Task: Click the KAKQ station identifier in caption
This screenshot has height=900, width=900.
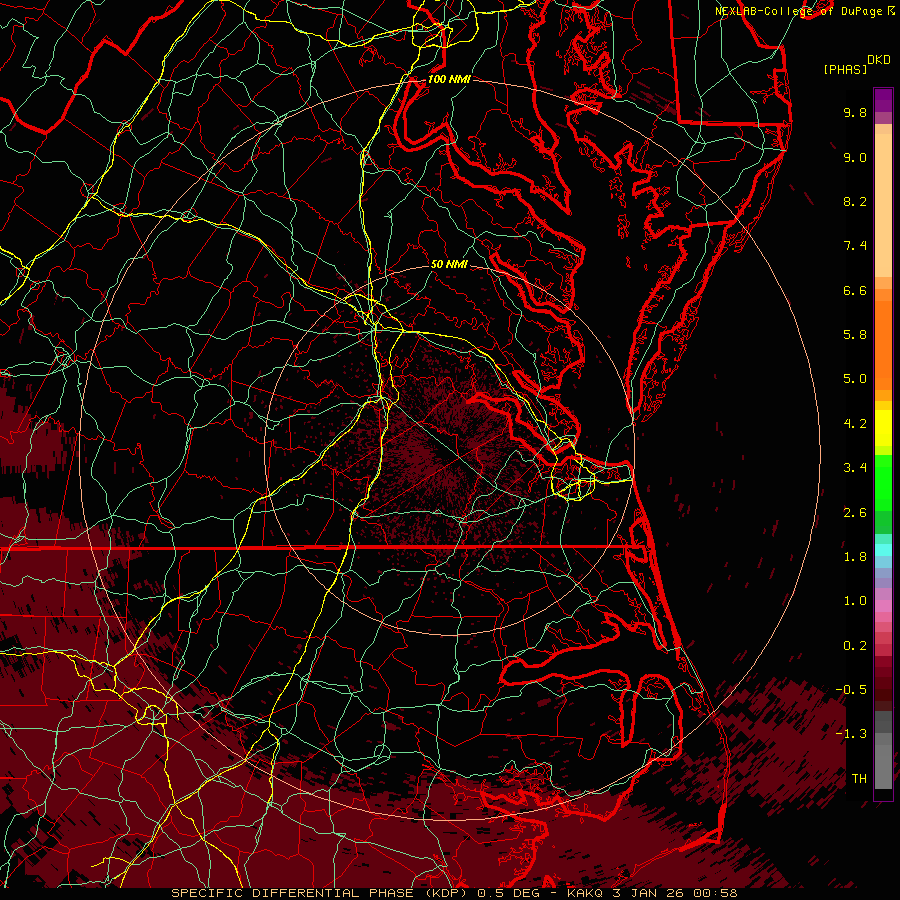Action: pos(587,893)
